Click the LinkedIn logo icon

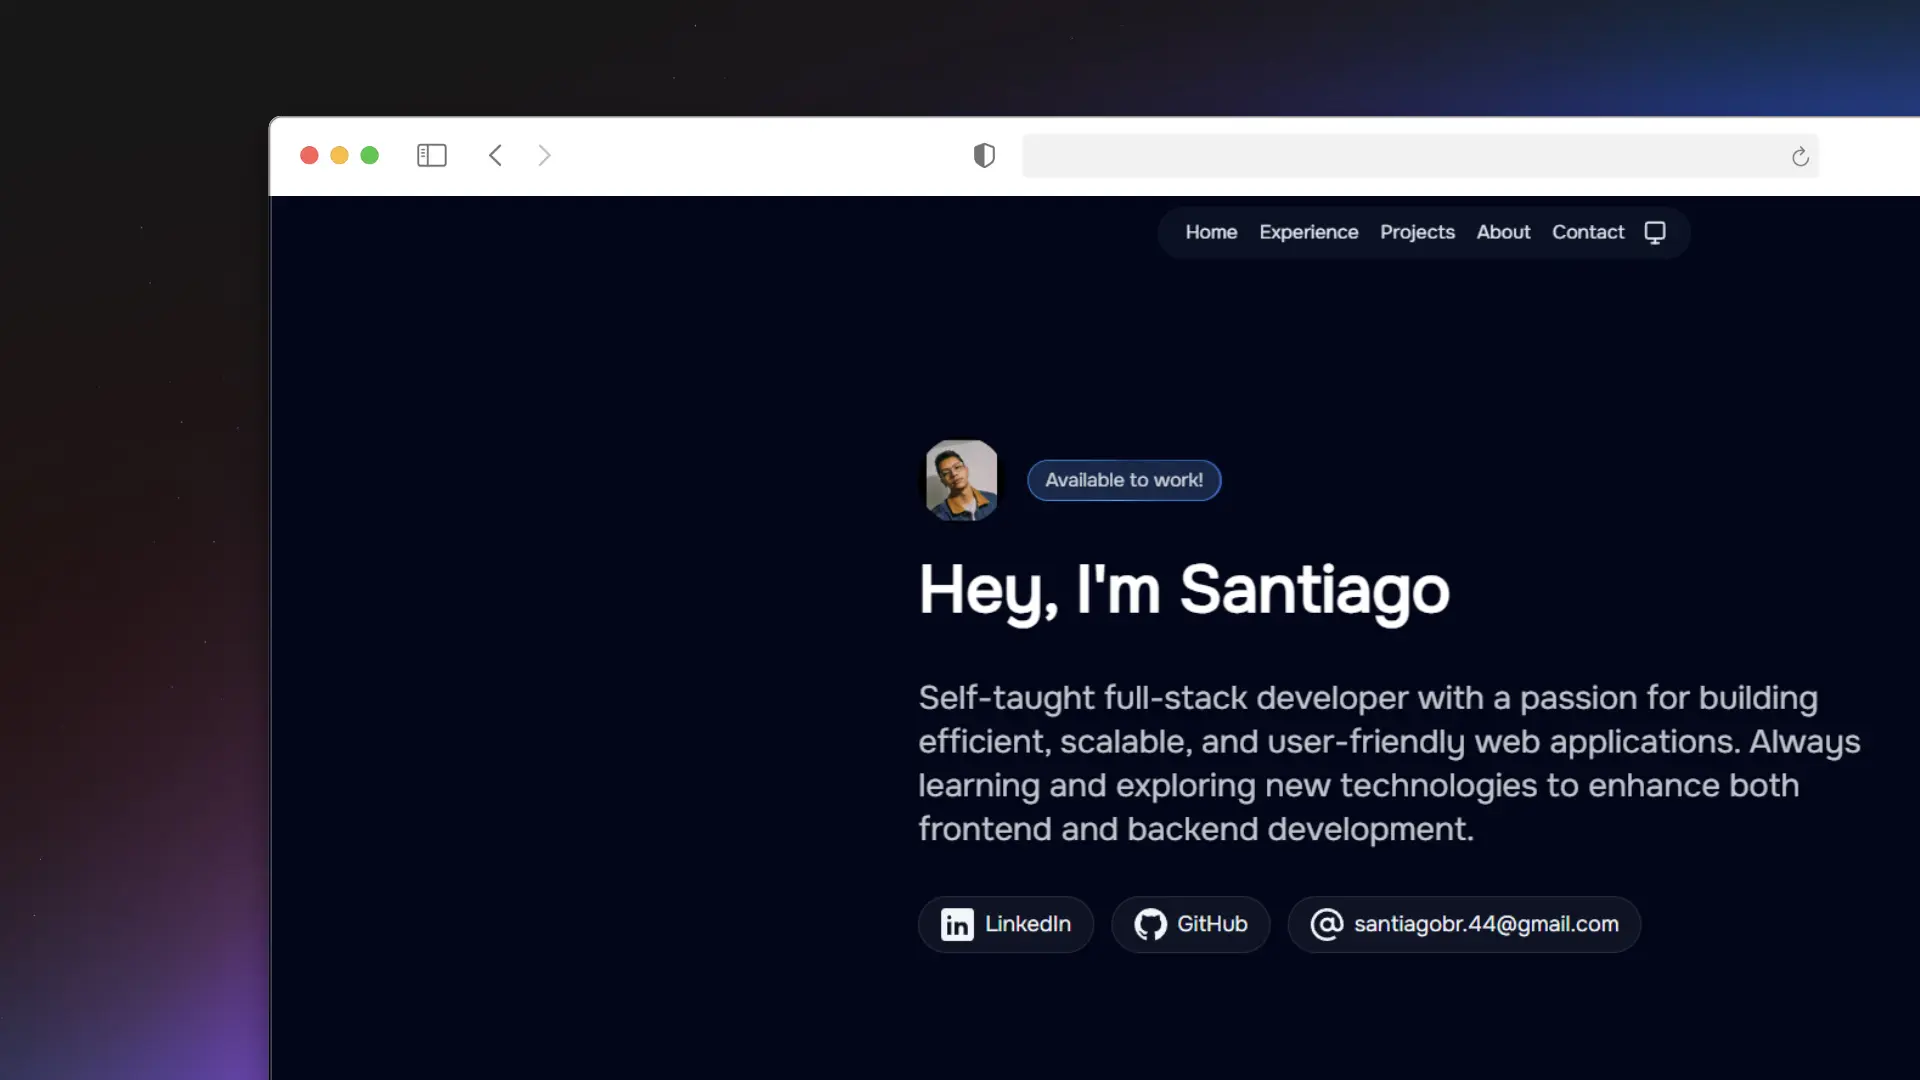coord(957,924)
